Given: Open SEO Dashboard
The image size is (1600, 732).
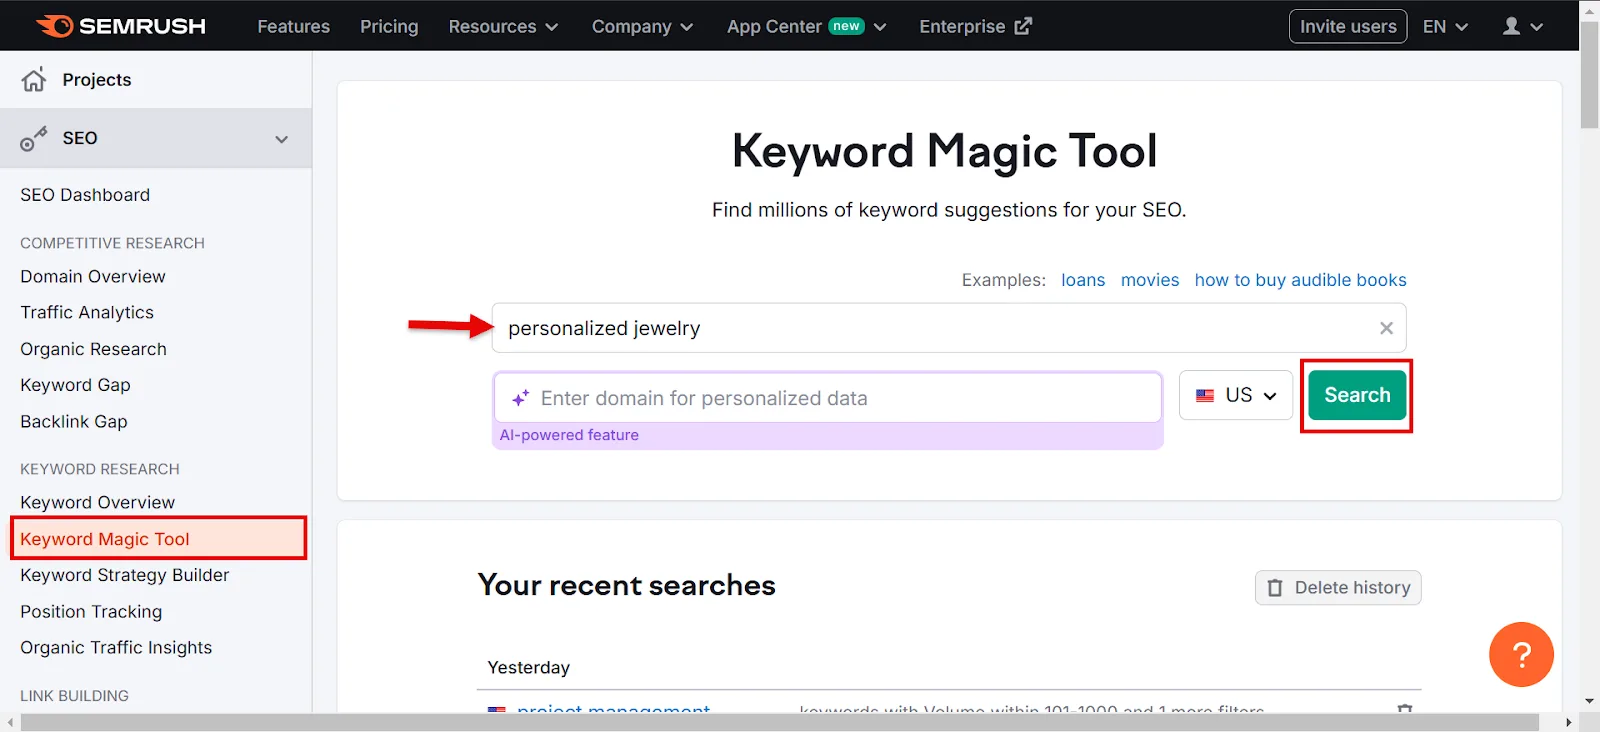Looking at the screenshot, I should click(x=85, y=195).
